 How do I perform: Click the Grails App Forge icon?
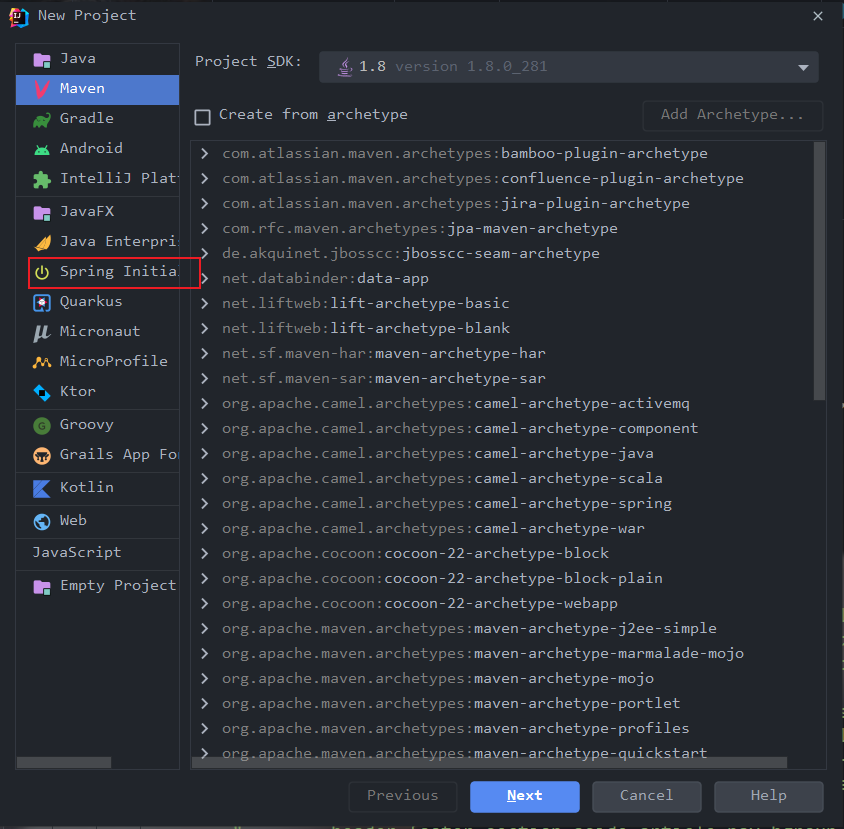pyautogui.click(x=41, y=455)
